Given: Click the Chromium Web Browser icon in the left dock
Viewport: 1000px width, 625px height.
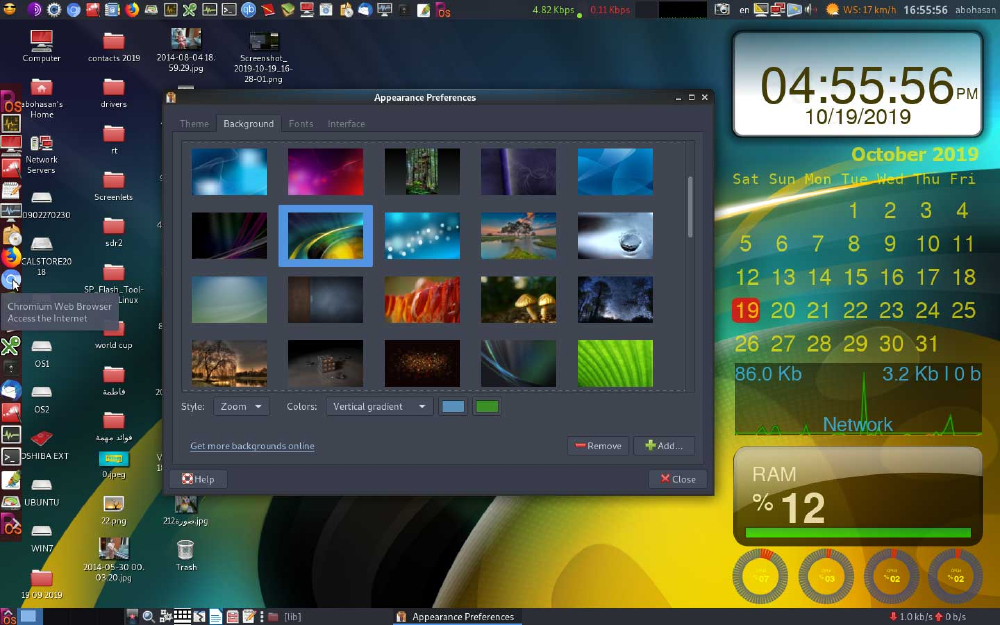Looking at the screenshot, I should pyautogui.click(x=11, y=279).
